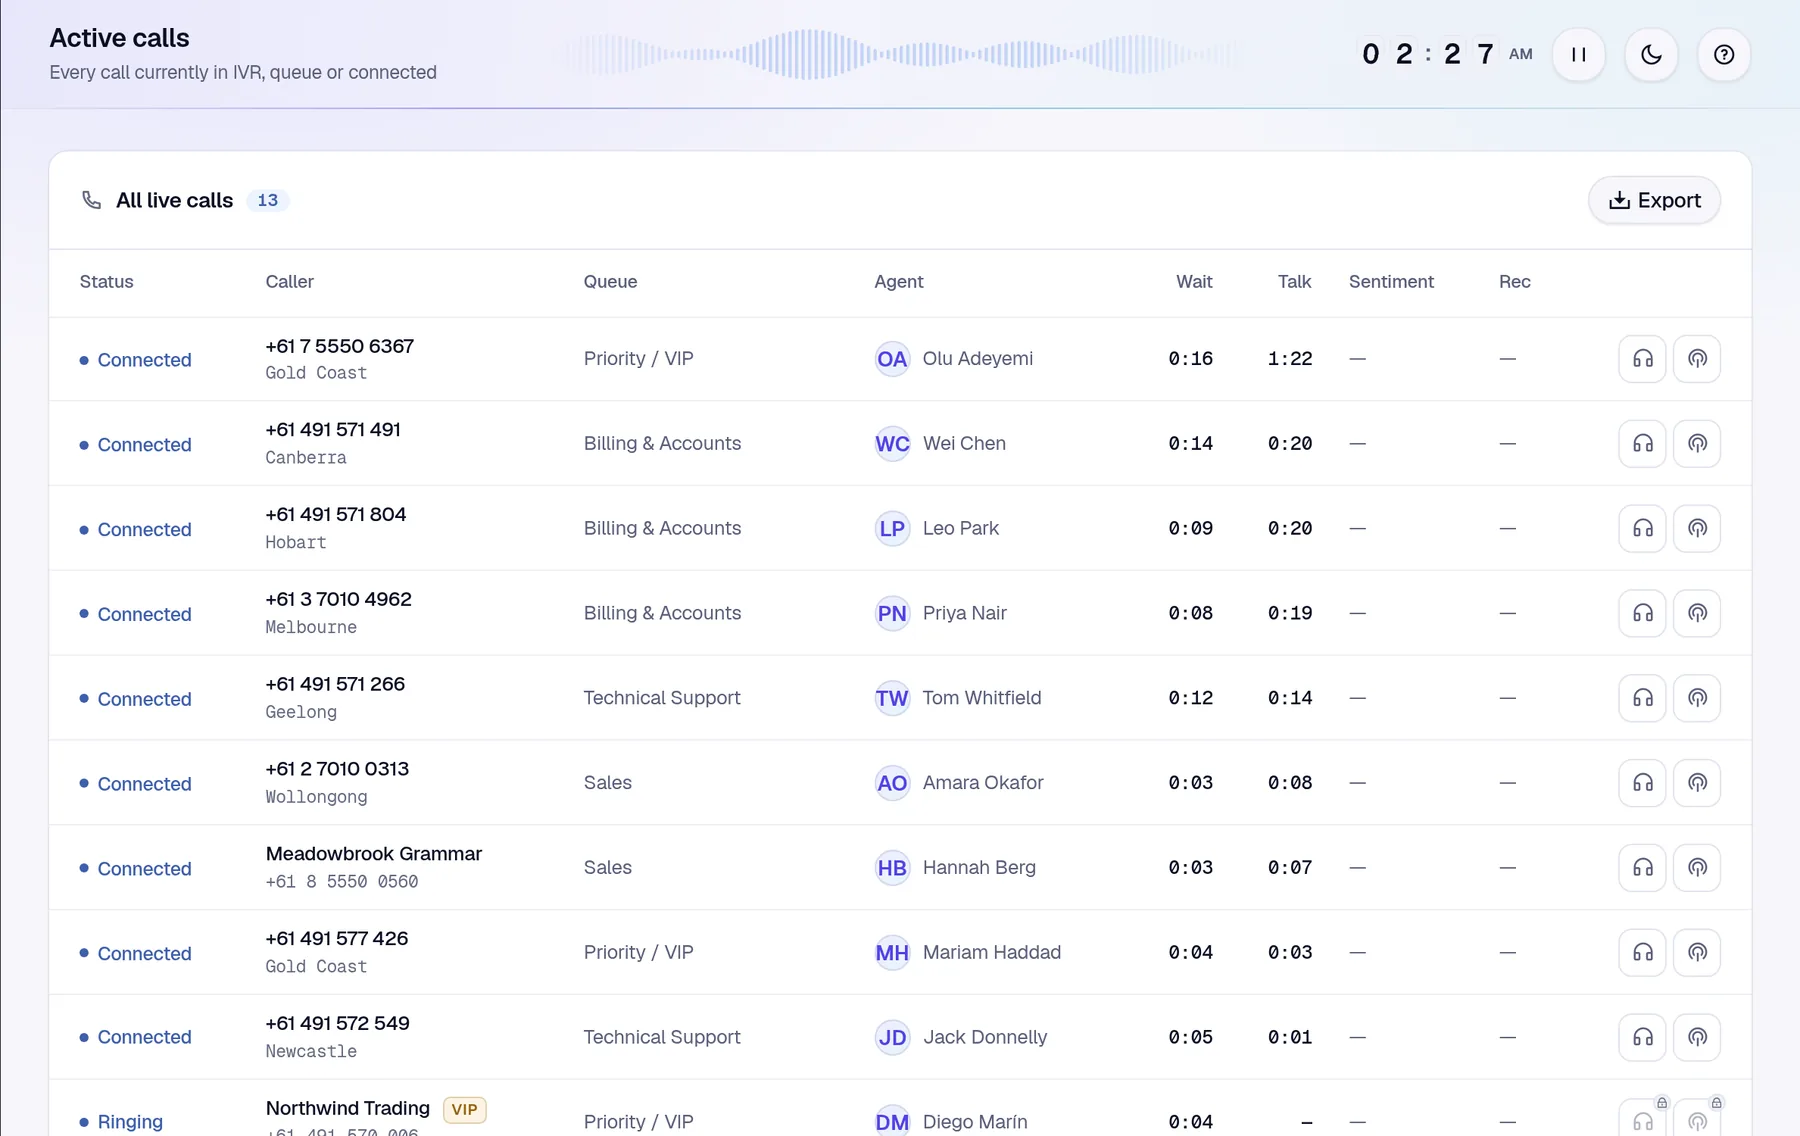Click the broadcast icon in Wei Chen's row

1697,443
